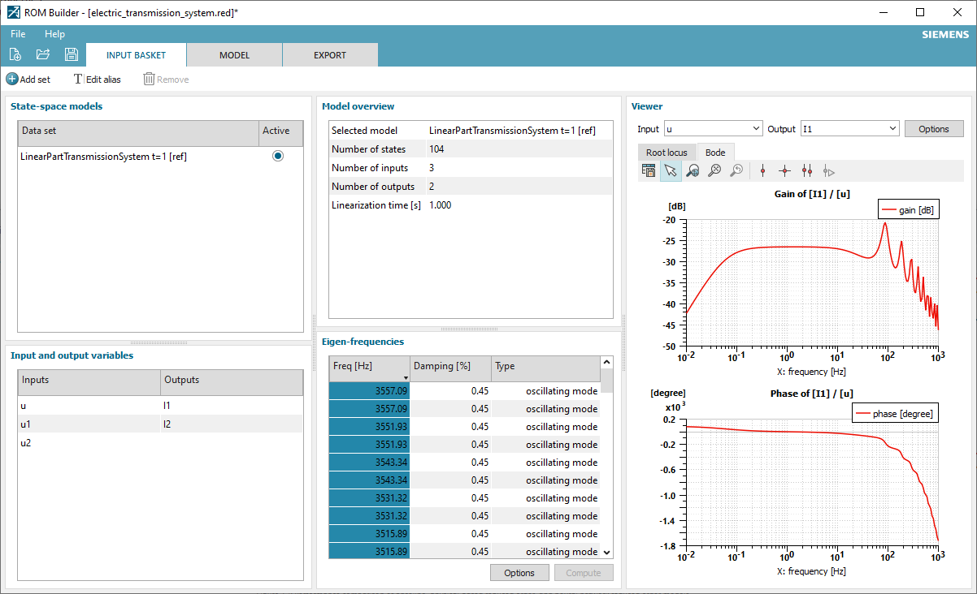
Task: Click the Viewer Options button
Action: 933,129
